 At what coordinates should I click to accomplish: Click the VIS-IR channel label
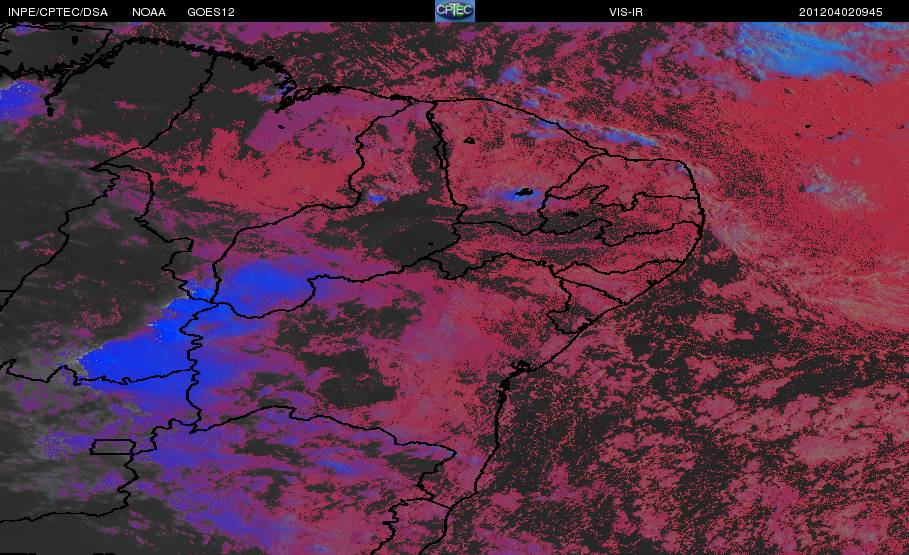pos(626,12)
